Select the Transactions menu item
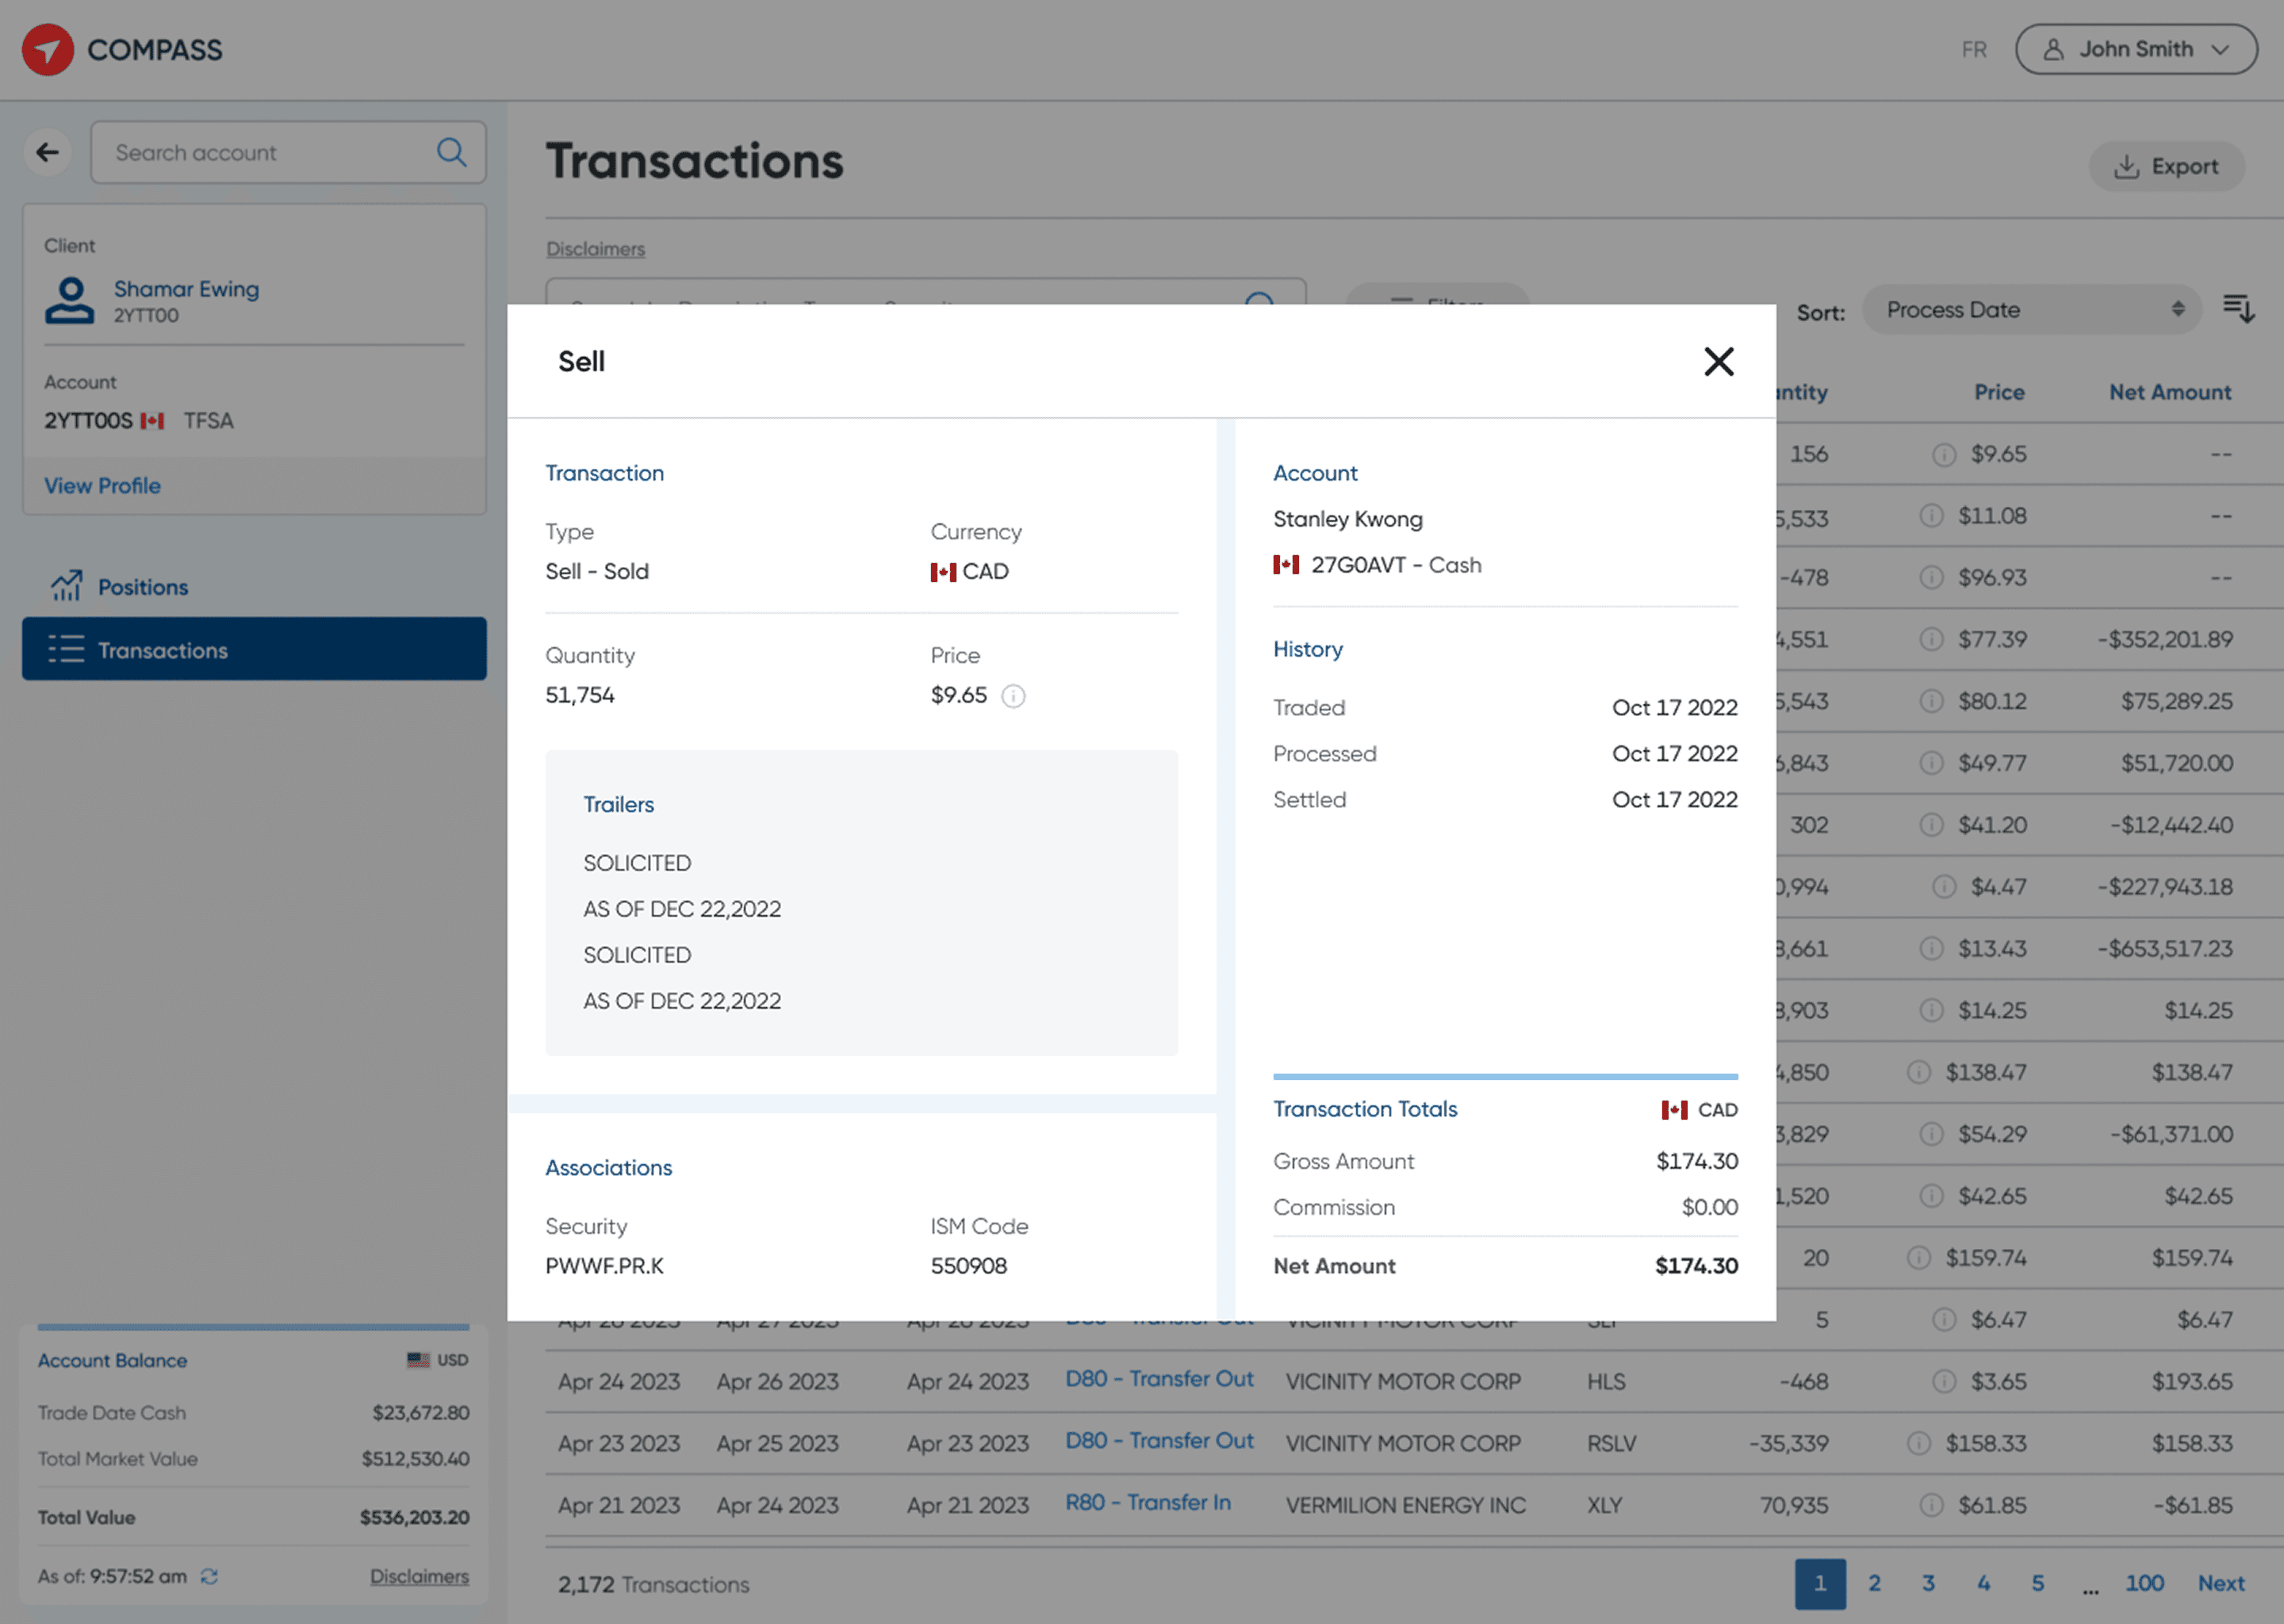The image size is (2284, 1624). (x=254, y=649)
